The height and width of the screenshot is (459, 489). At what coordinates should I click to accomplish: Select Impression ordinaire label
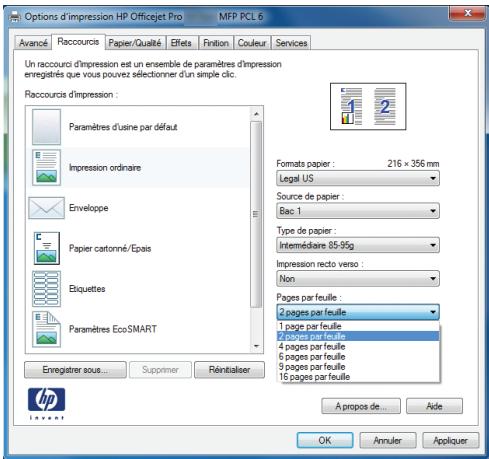(x=105, y=167)
